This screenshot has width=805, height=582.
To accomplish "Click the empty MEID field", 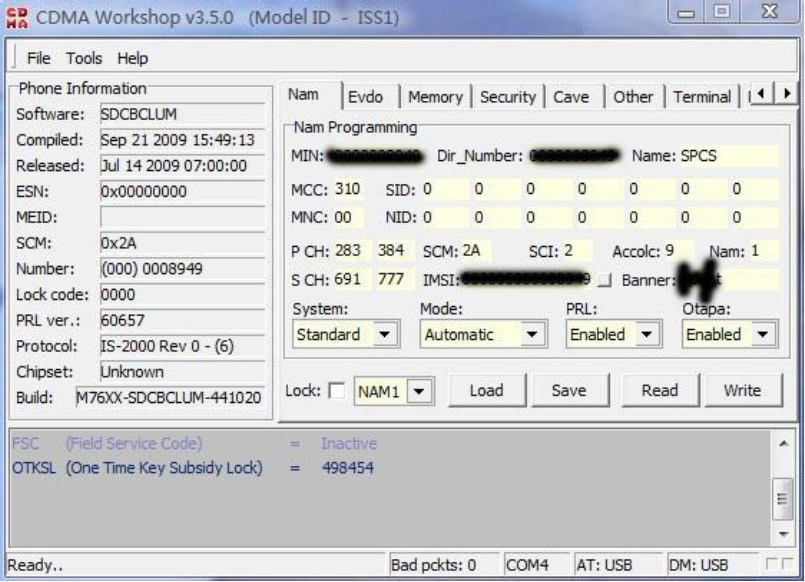I will (x=182, y=218).
